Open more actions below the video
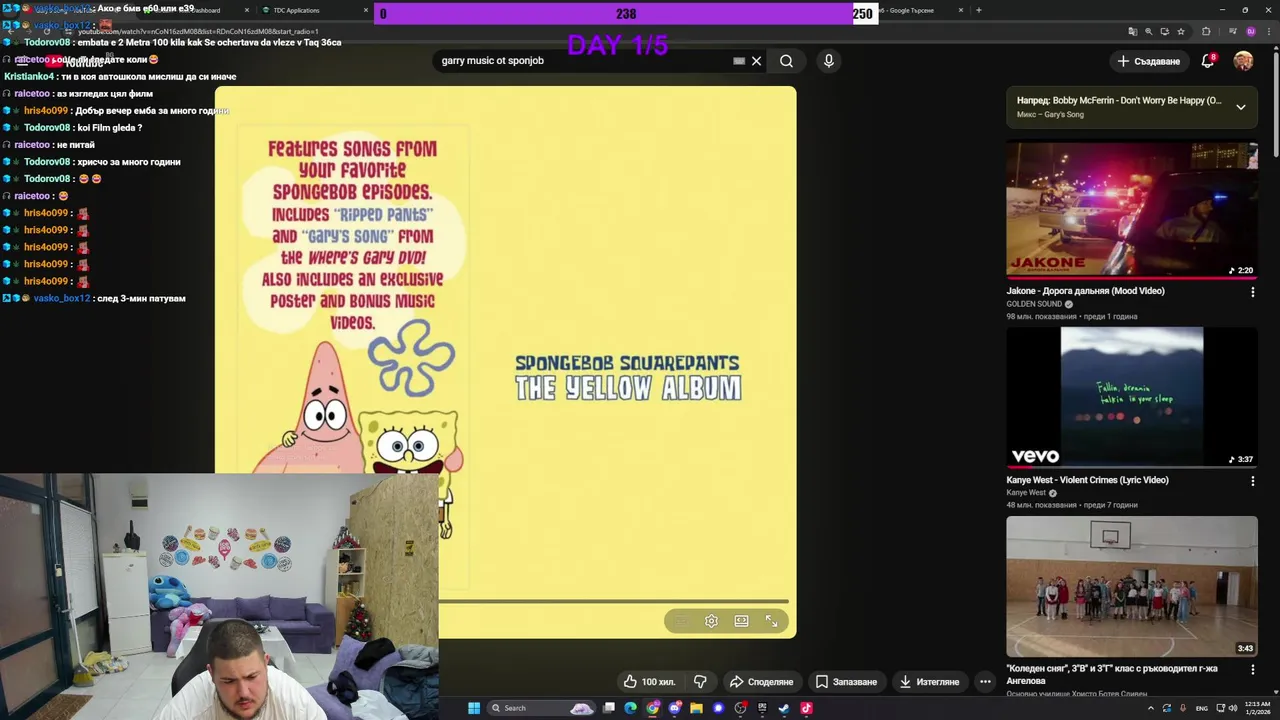Screen dimensions: 1280x720 click(x=985, y=682)
